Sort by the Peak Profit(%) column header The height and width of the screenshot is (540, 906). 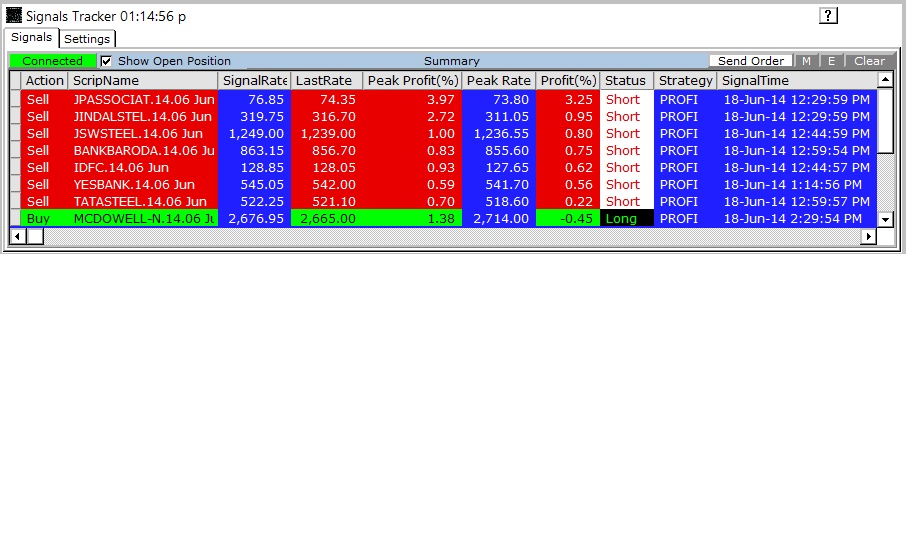[412, 80]
